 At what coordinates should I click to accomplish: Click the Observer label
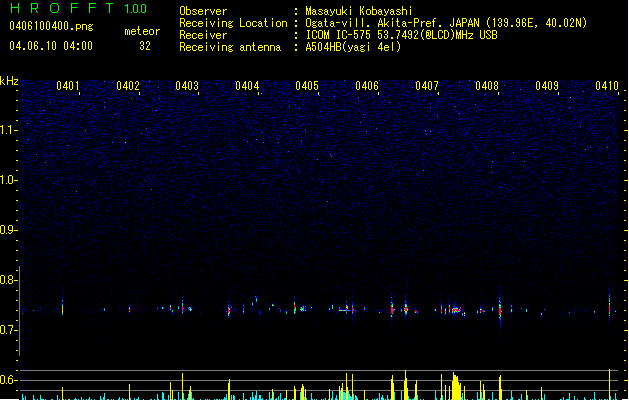[203, 11]
